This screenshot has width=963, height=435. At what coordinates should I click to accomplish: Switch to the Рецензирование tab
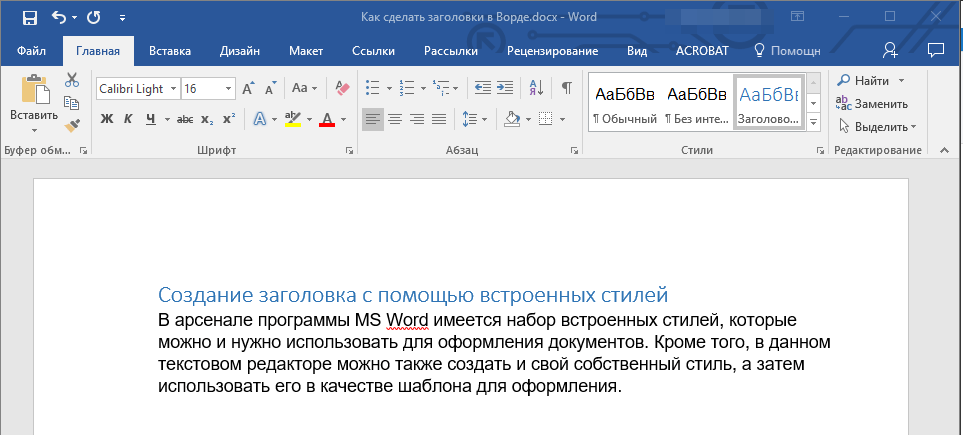(x=552, y=51)
